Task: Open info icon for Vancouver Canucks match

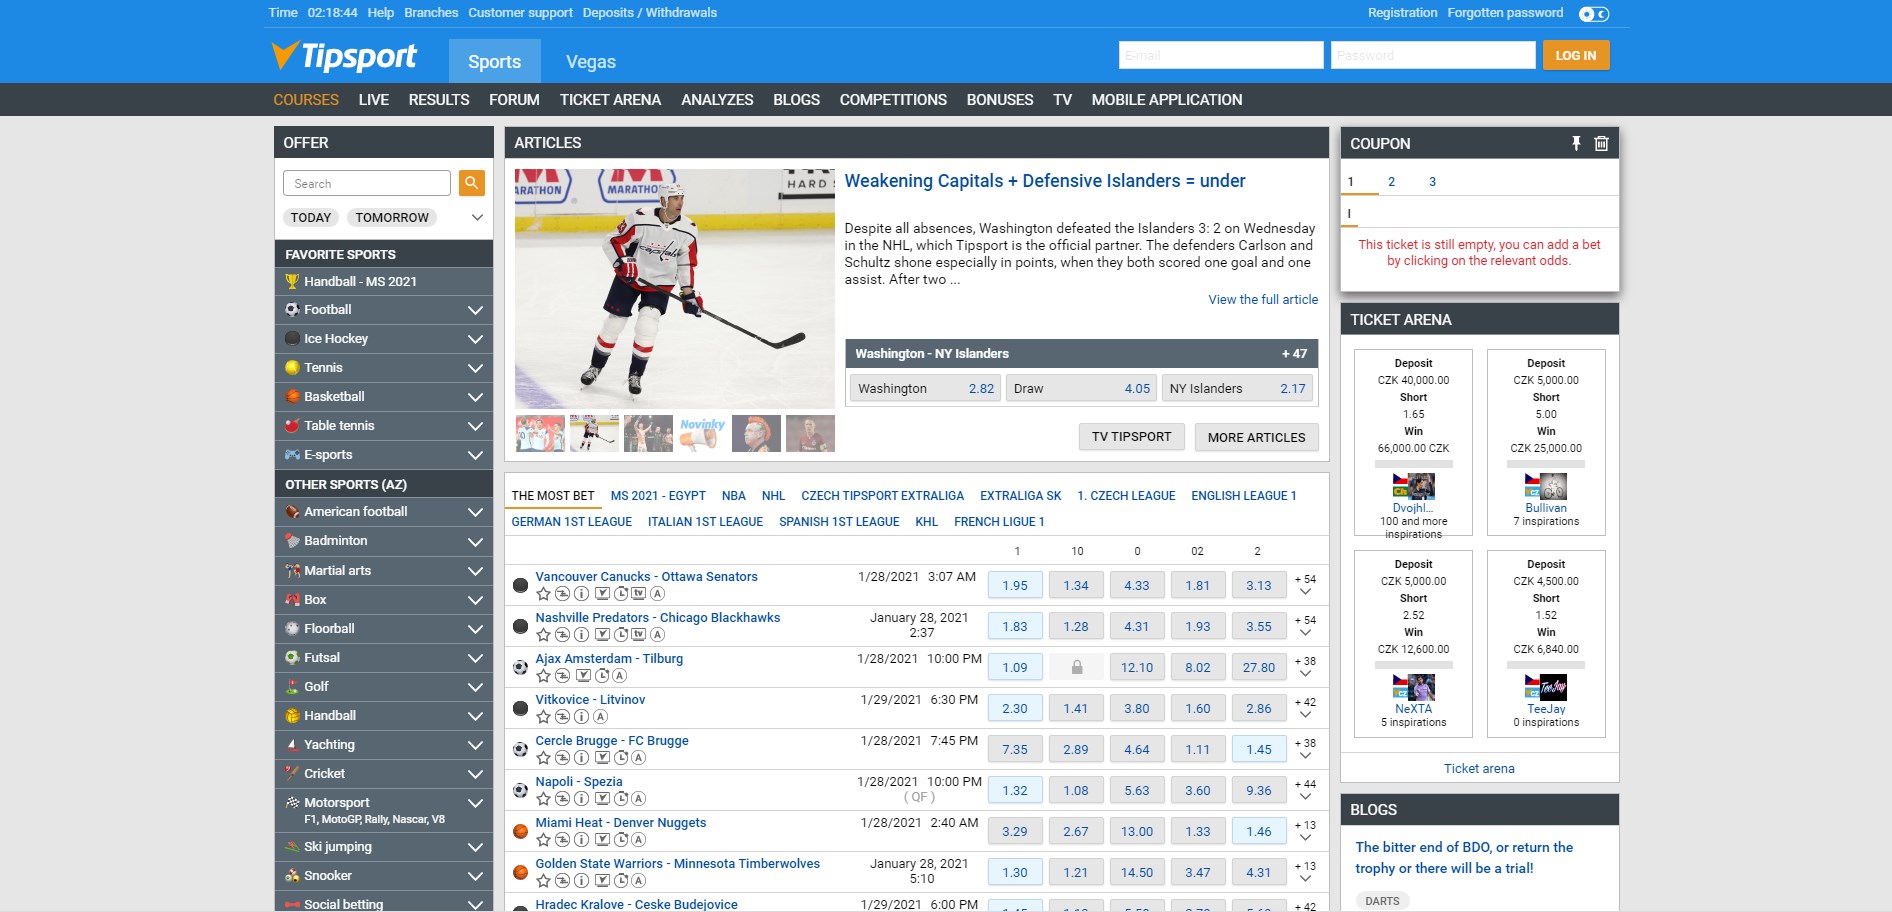Action: point(581,593)
